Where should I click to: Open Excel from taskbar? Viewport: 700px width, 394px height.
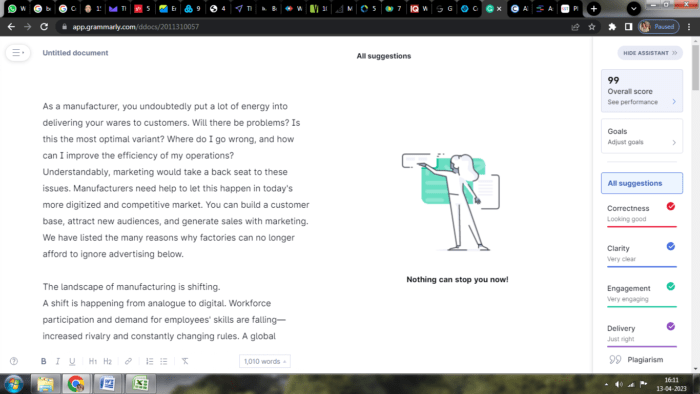coord(140,384)
